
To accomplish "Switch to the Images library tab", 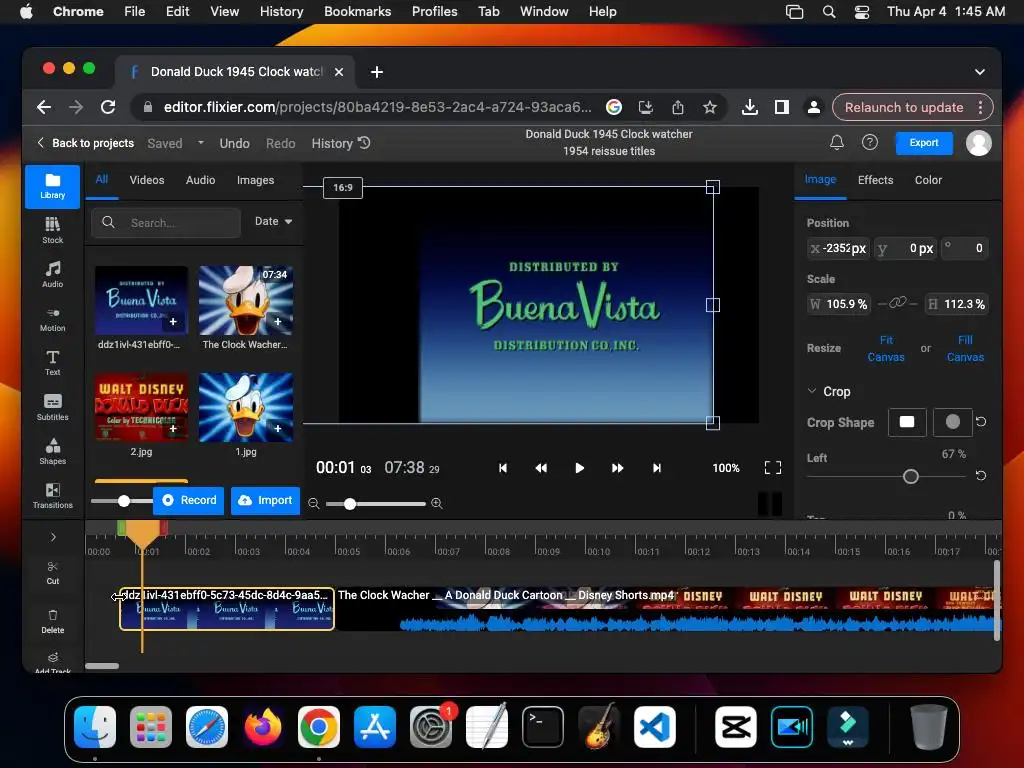I will pyautogui.click(x=255, y=180).
